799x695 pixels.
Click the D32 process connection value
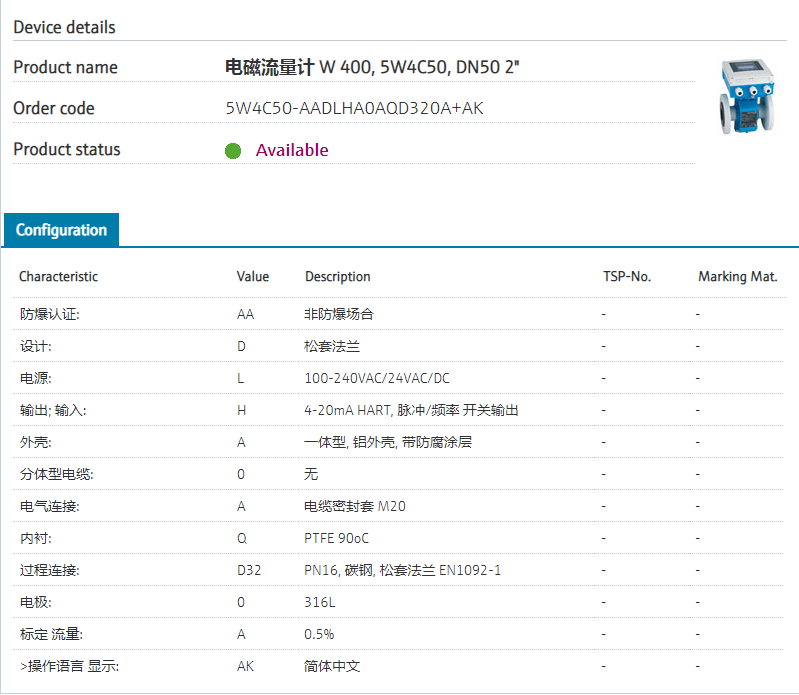pyautogui.click(x=248, y=570)
